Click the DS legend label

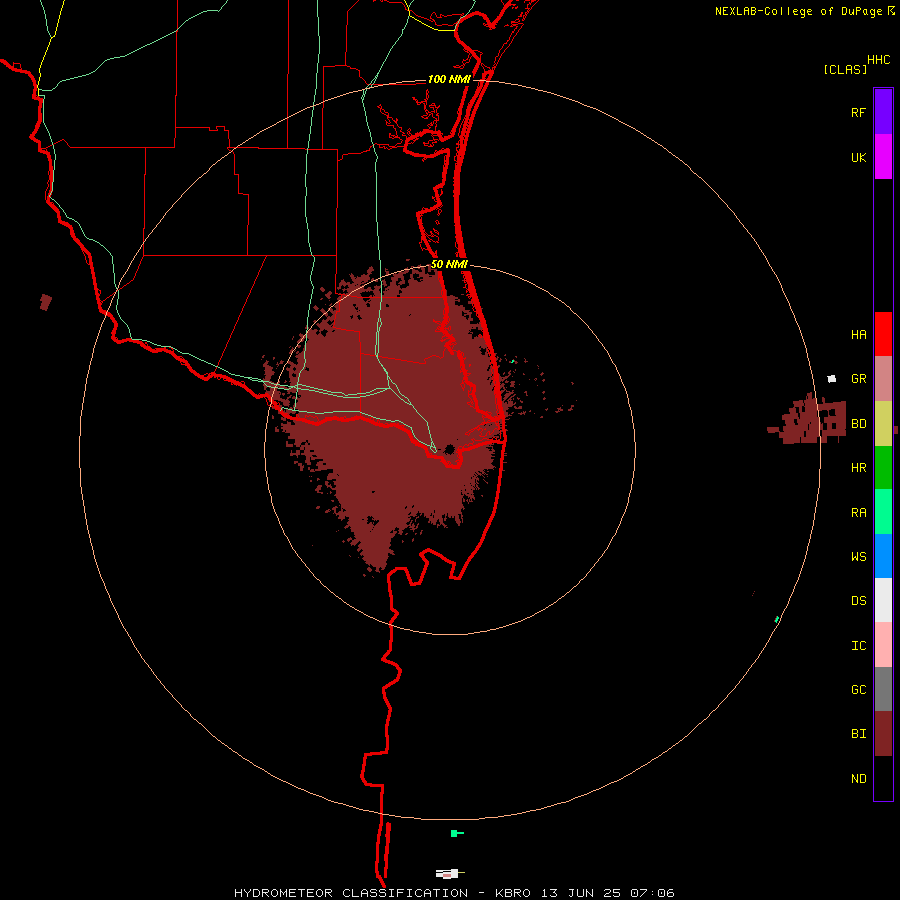point(858,601)
